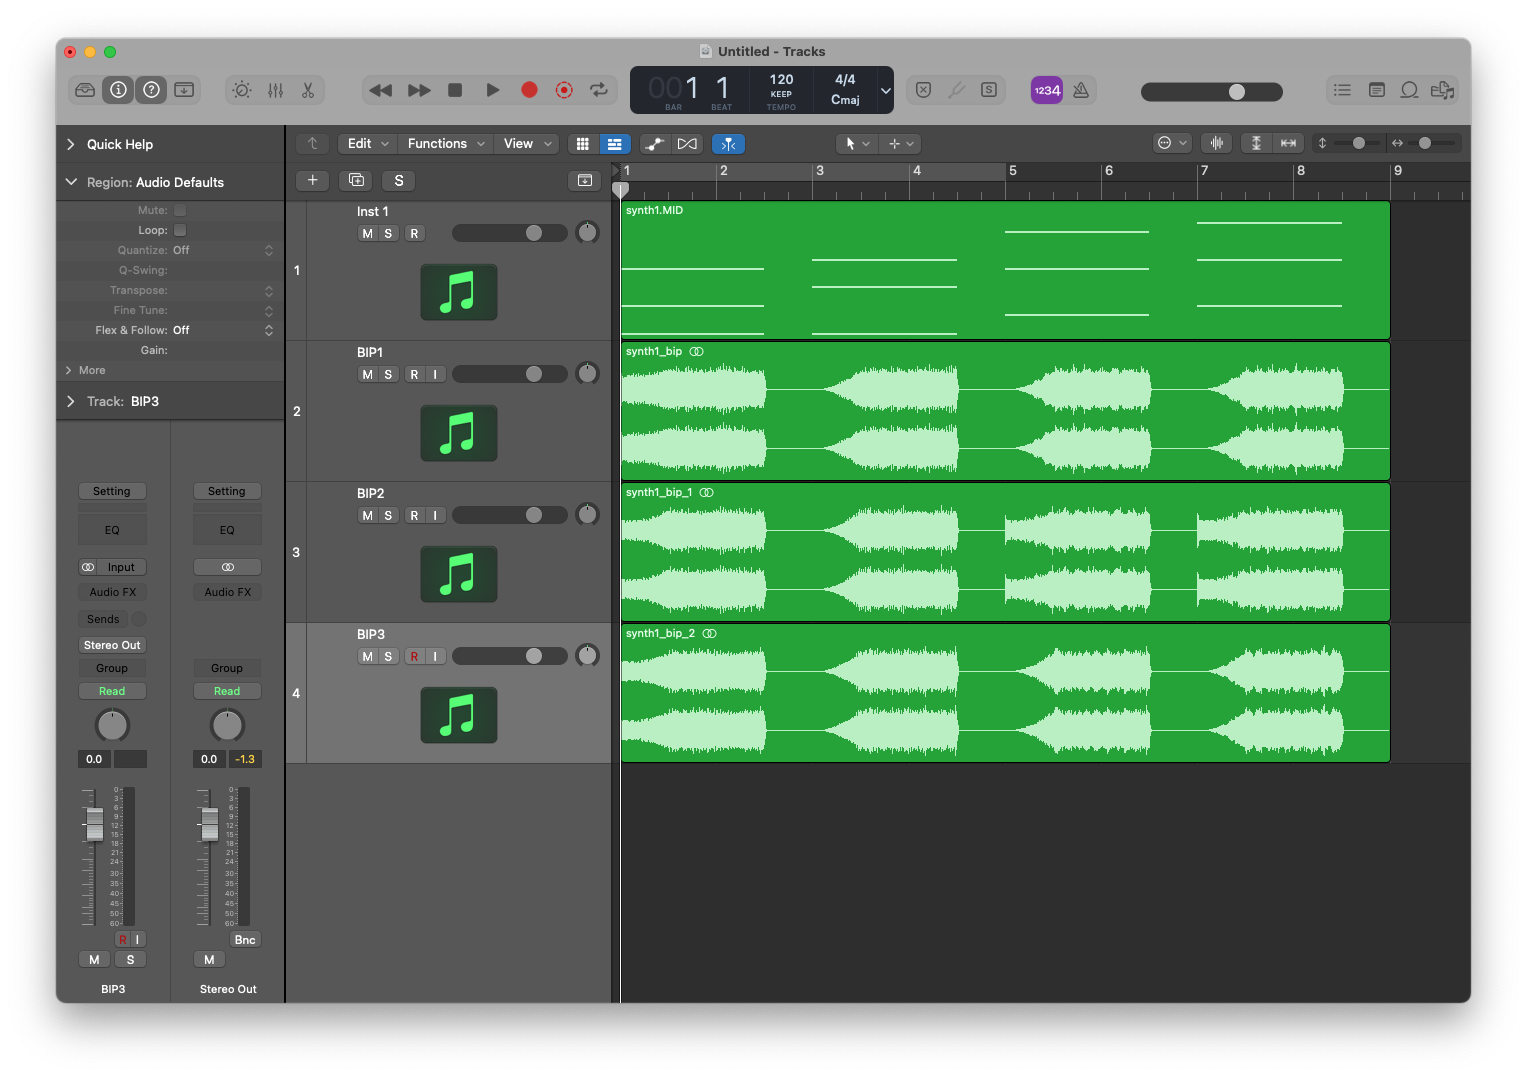Solo the BIP2 track

[x=388, y=515]
